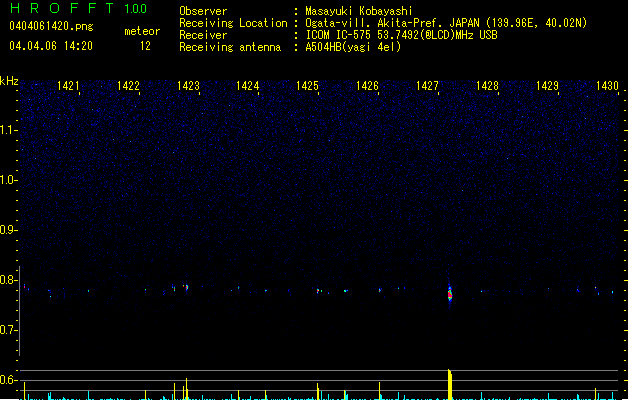Click the 1423 time axis marker
Viewport: 629px width, 400px height.
[x=188, y=86]
